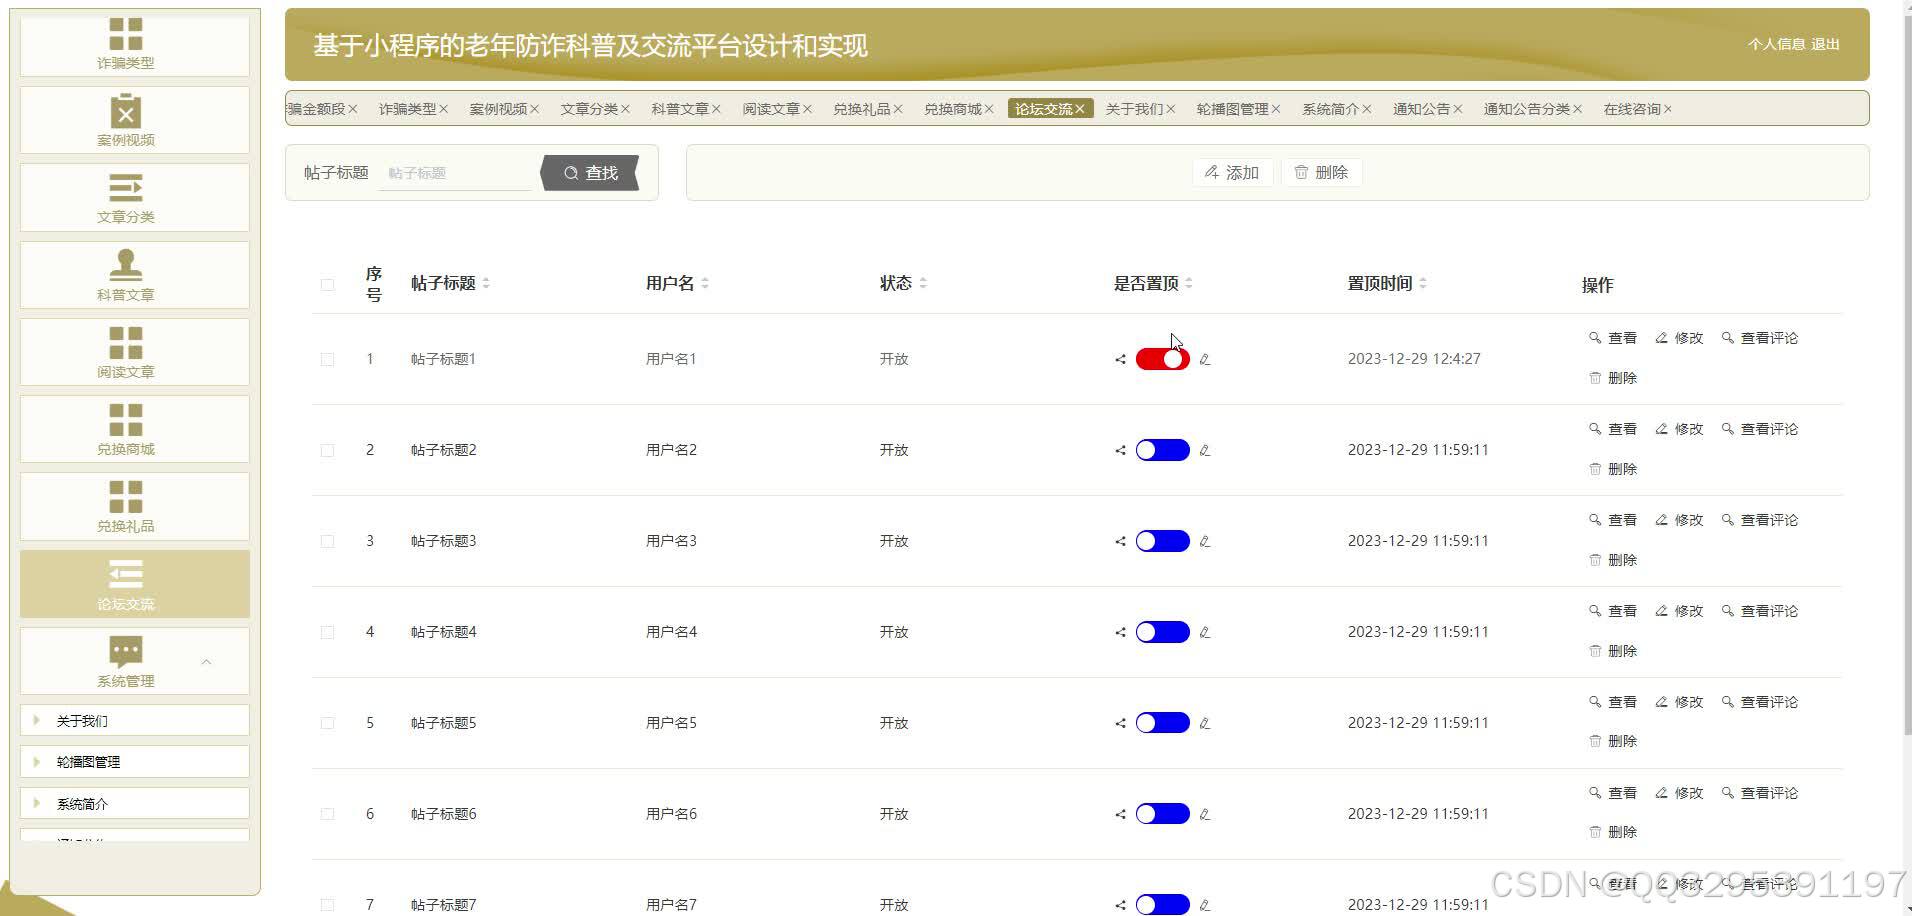Open 兑换礼品 sidebar icon
The image size is (1912, 916).
point(126,497)
